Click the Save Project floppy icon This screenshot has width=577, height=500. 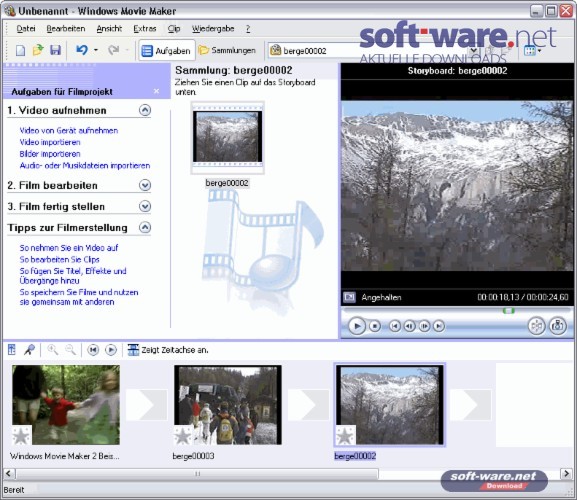coord(55,50)
